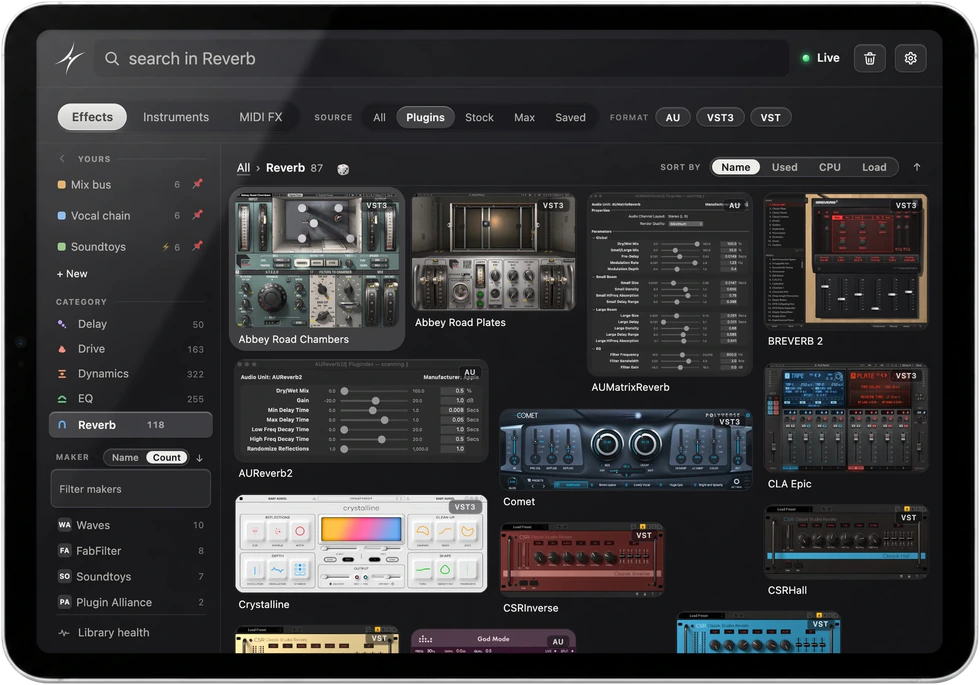
Task: Open the Vocal chain collection
Action: pyautogui.click(x=131, y=216)
